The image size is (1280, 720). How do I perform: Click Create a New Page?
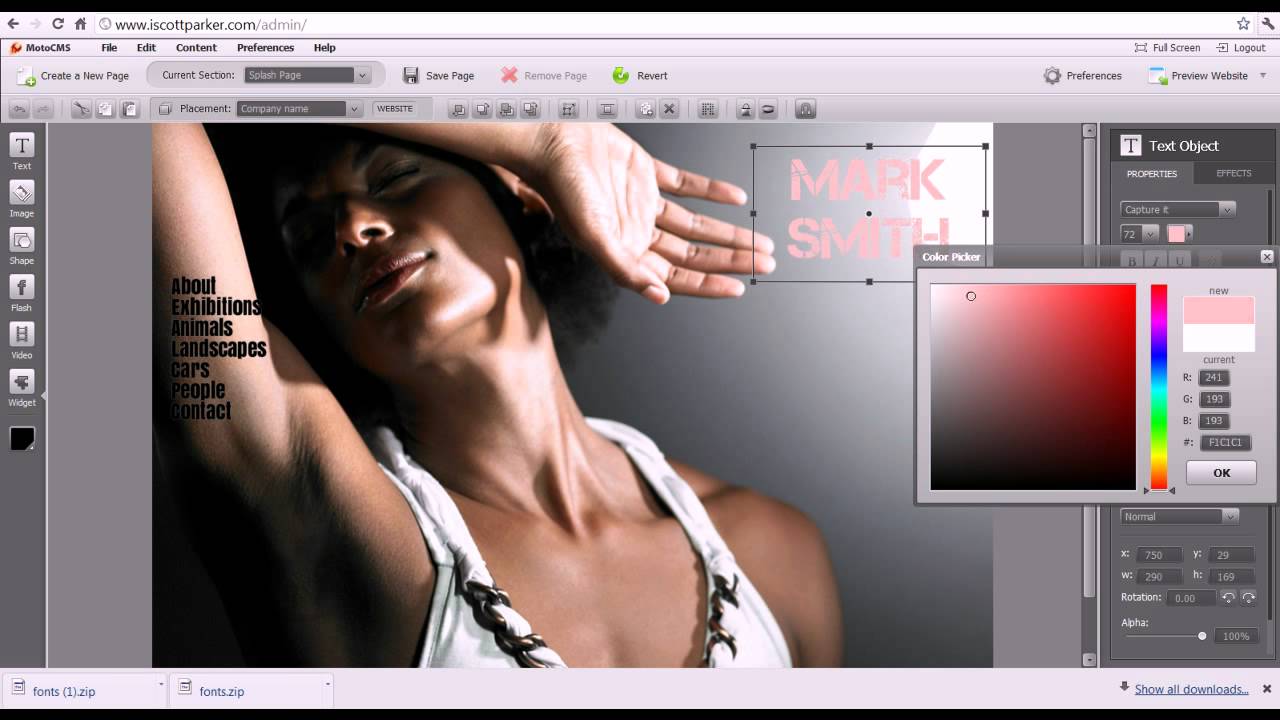(x=73, y=76)
